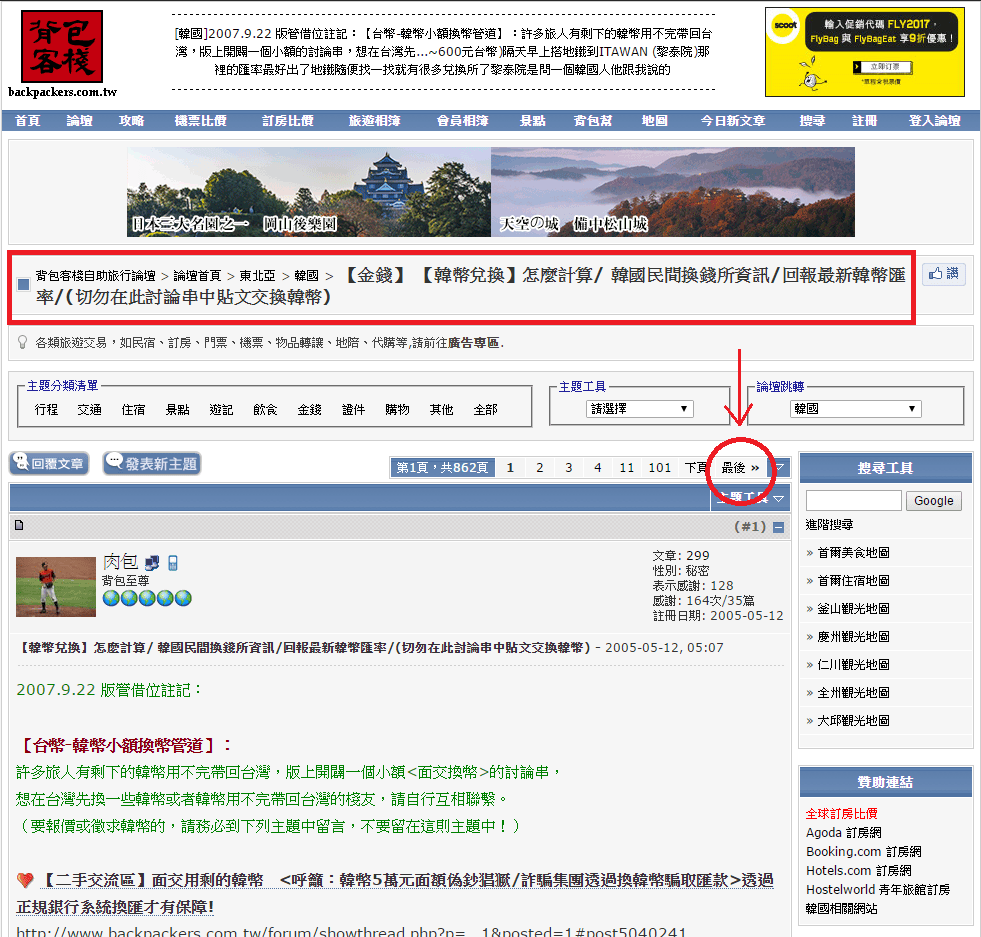The image size is (981, 937).
Task: Toggle the thread subscription checkbox icon
Action: point(23,284)
